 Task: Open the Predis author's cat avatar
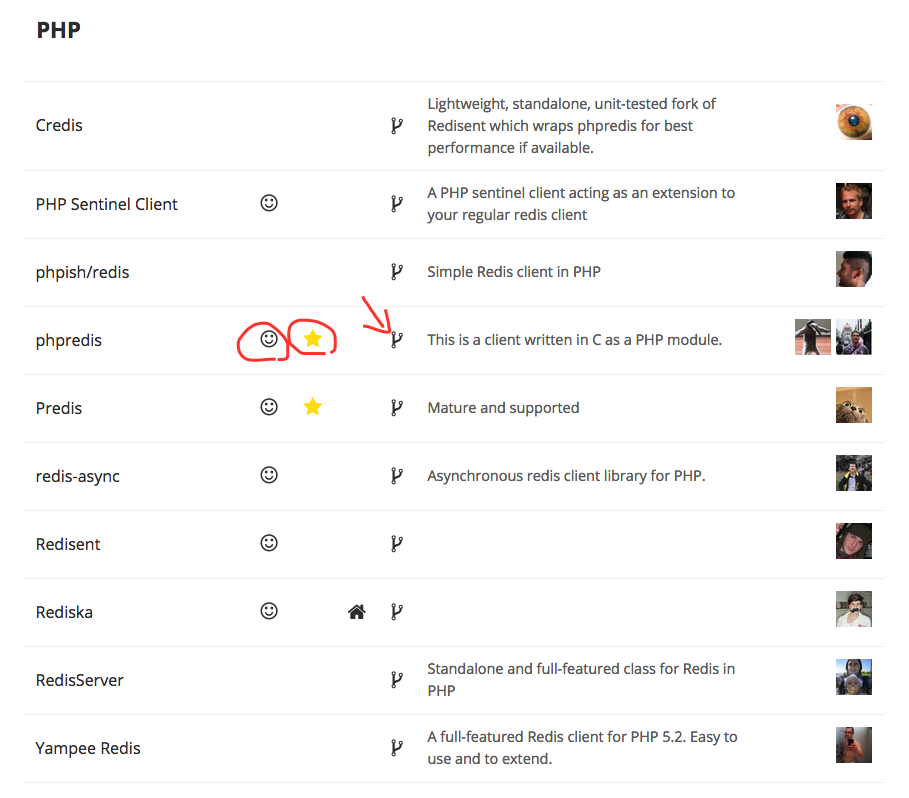pos(853,405)
